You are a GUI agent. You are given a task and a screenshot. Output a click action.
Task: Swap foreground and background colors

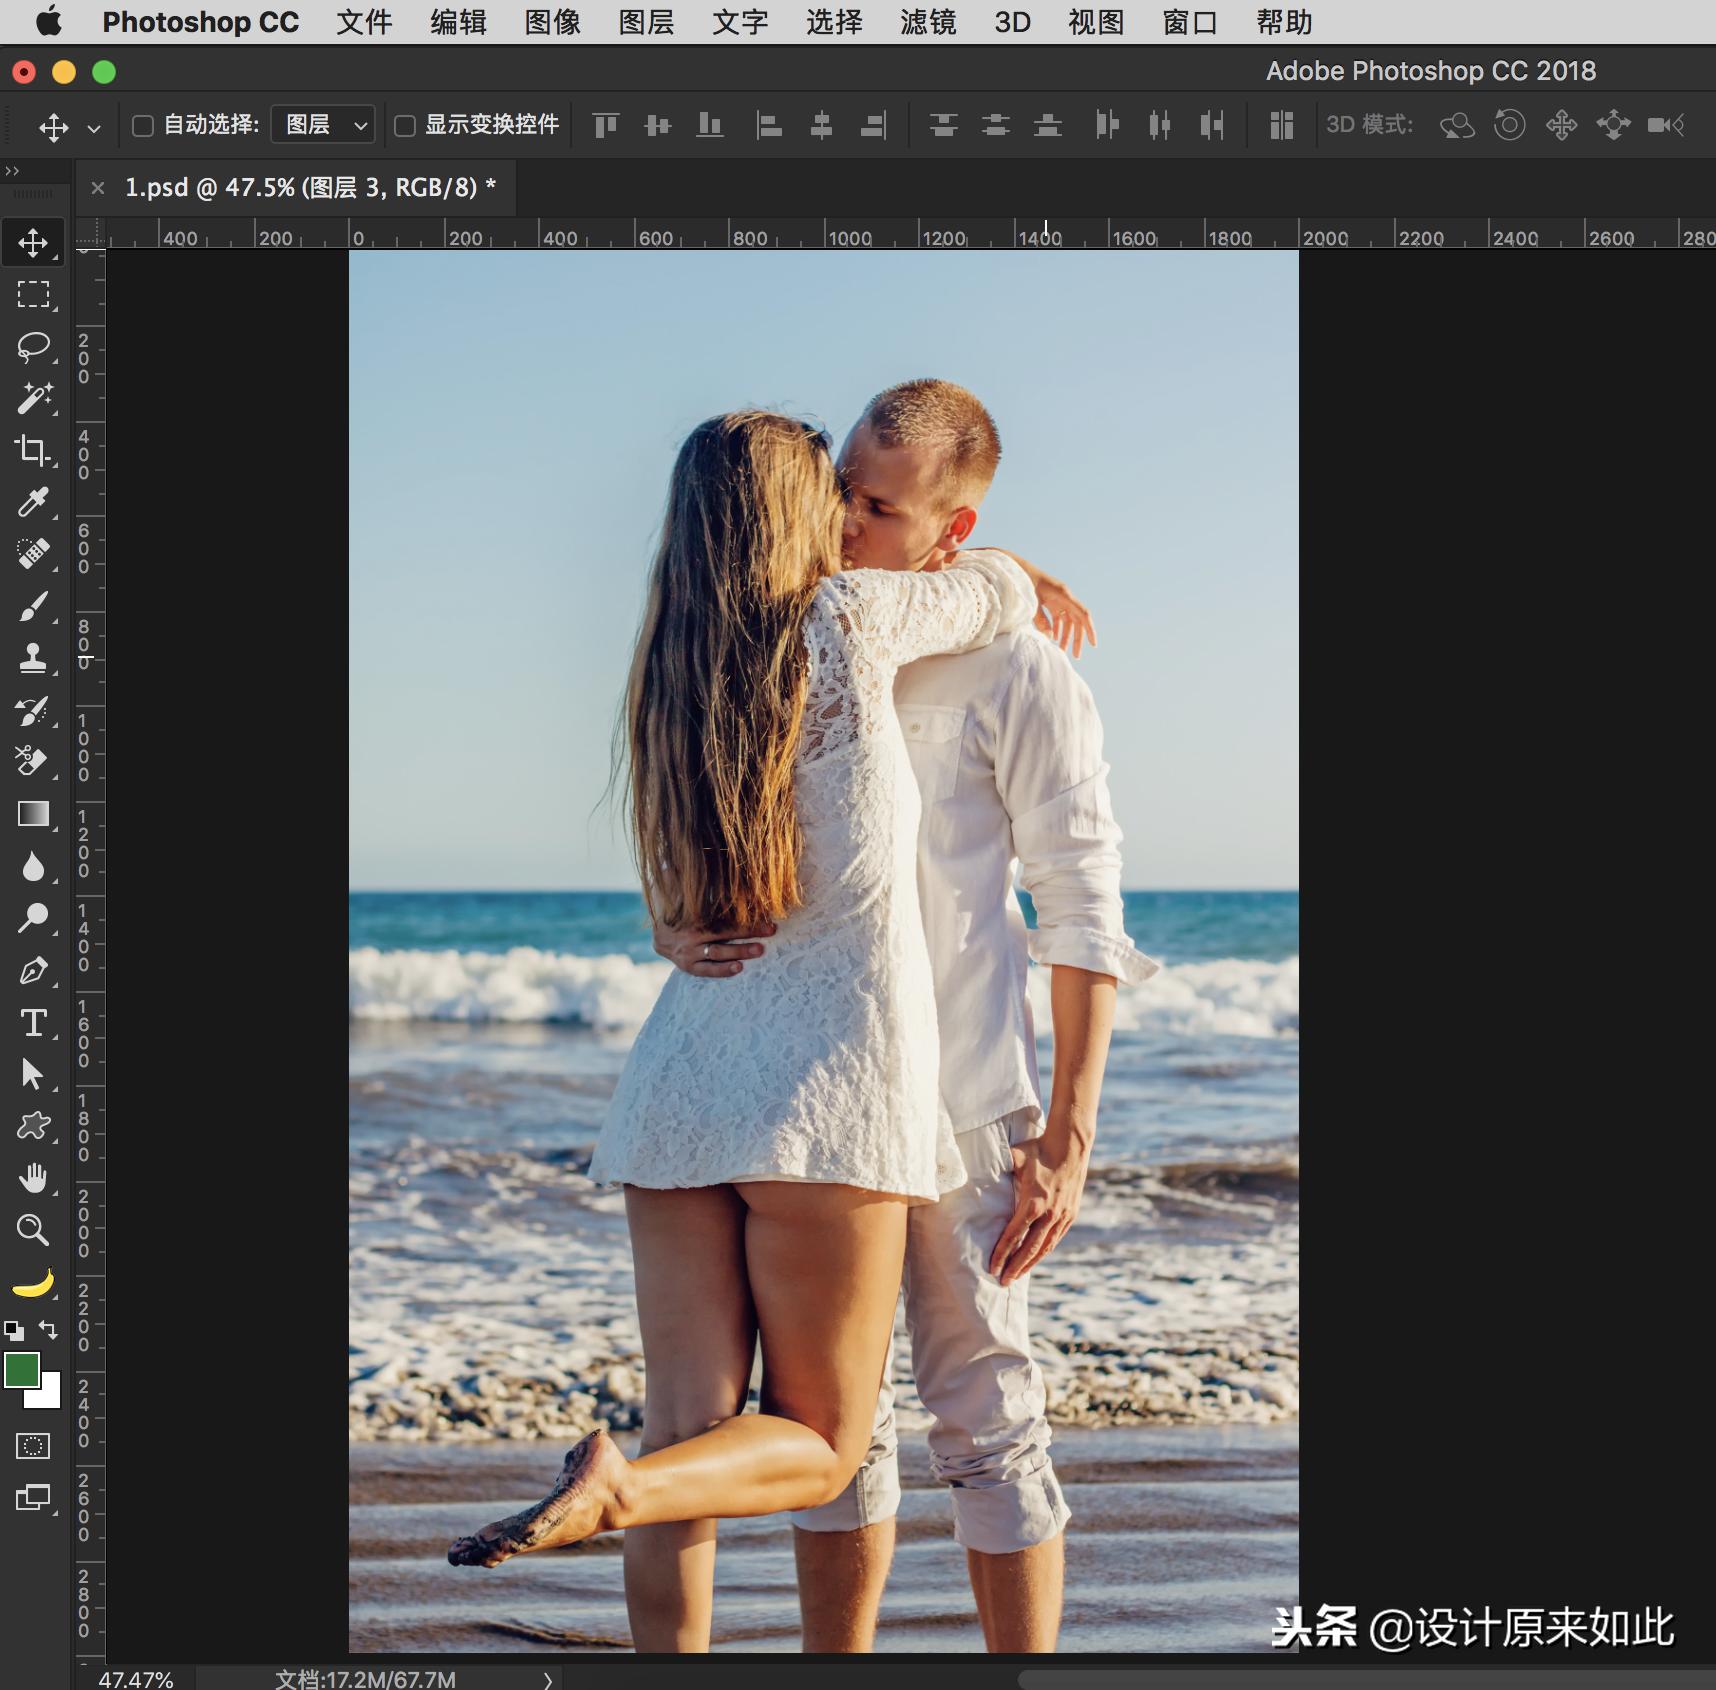pyautogui.click(x=48, y=1329)
